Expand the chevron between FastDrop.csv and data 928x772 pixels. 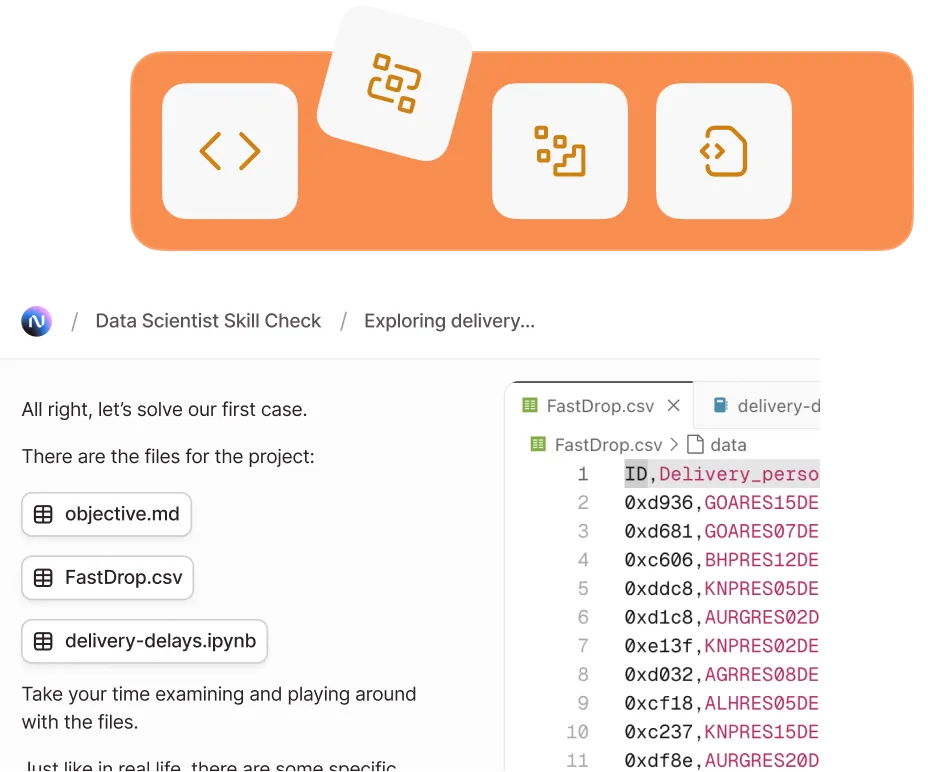(x=674, y=444)
